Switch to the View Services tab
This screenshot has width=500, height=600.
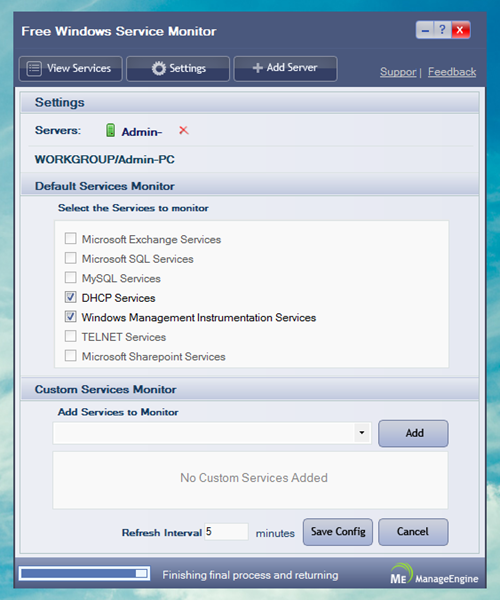click(71, 68)
